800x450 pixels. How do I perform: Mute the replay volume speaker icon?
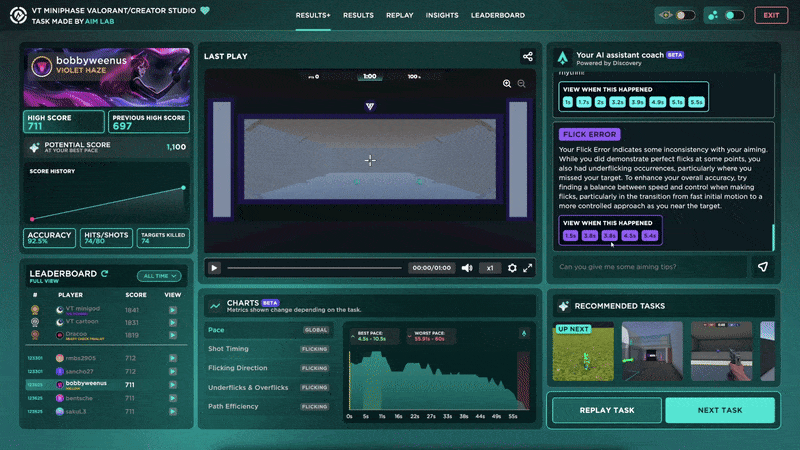(x=467, y=268)
